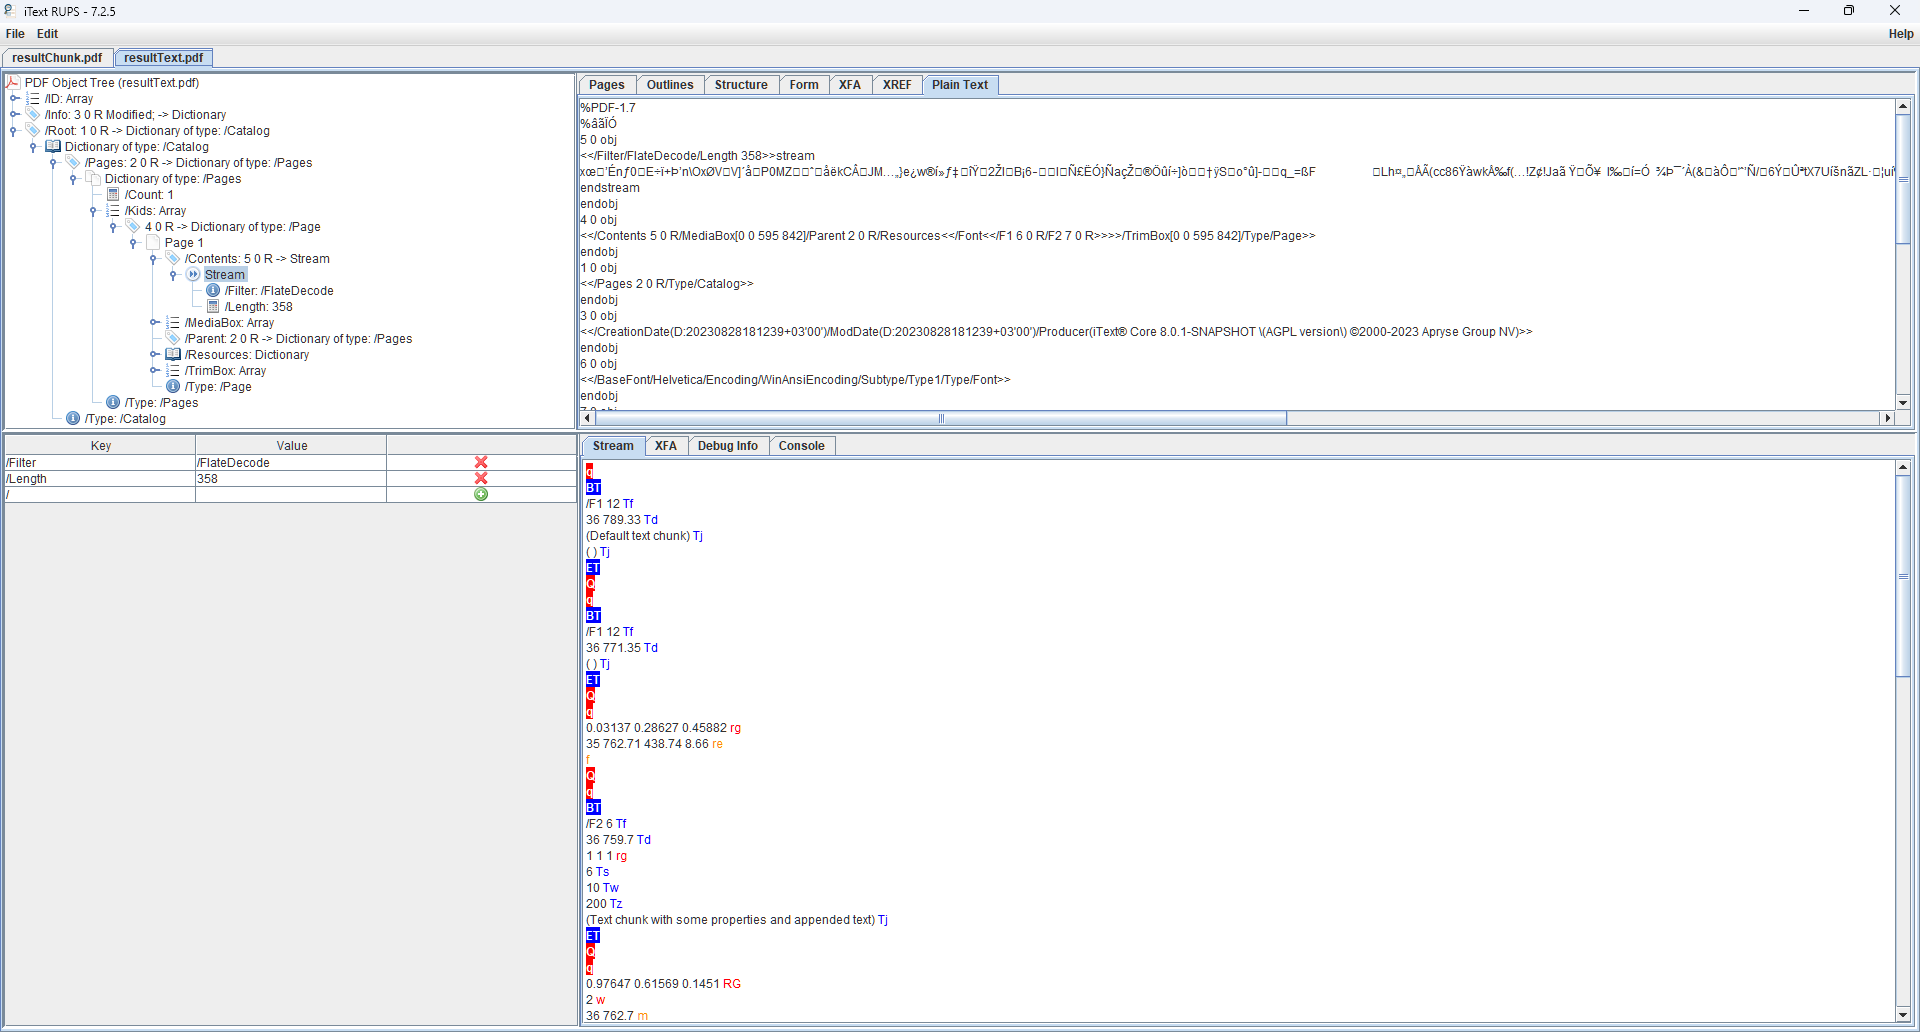Add a new key with the green plus icon
This screenshot has height=1032, width=1920.
pyautogui.click(x=481, y=494)
